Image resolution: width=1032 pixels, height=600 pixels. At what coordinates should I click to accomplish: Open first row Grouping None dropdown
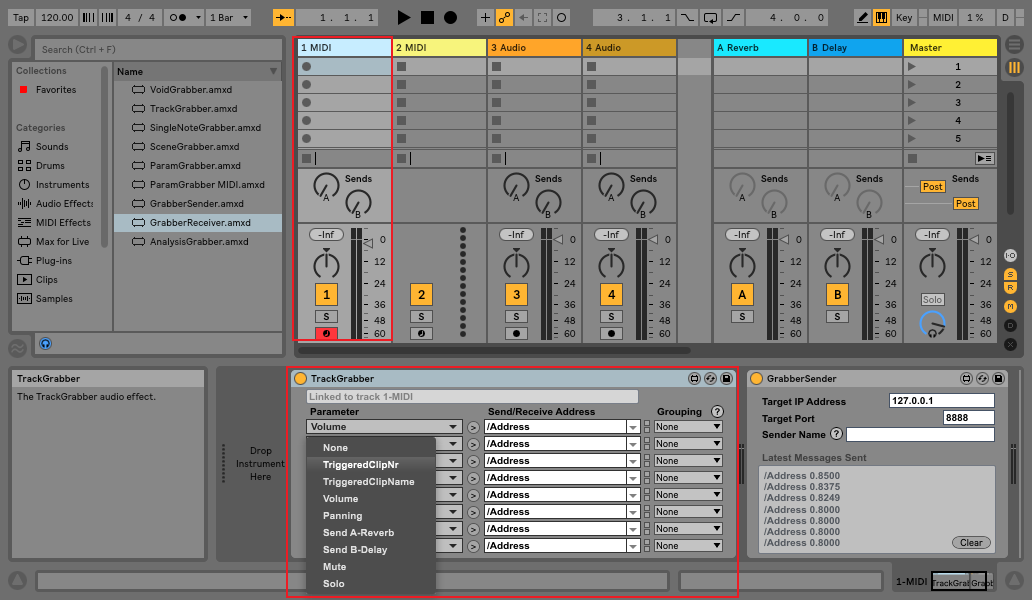click(688, 427)
